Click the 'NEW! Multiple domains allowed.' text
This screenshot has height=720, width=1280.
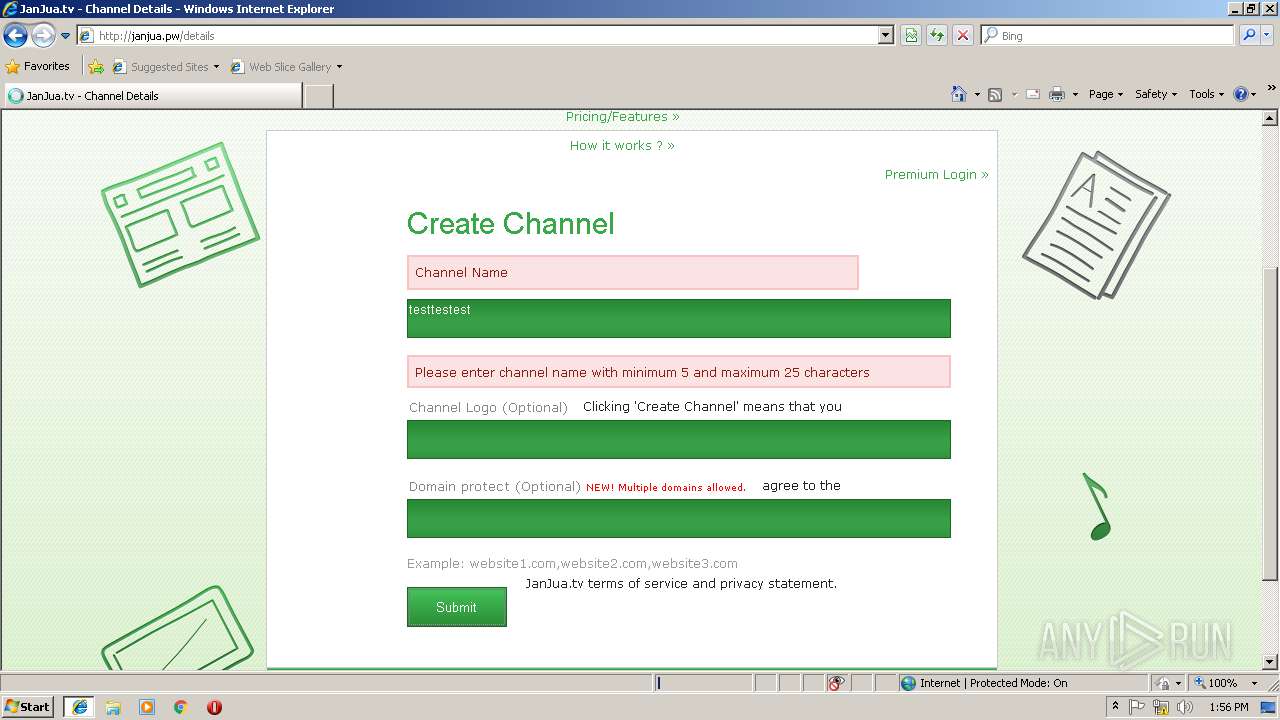tap(666, 488)
